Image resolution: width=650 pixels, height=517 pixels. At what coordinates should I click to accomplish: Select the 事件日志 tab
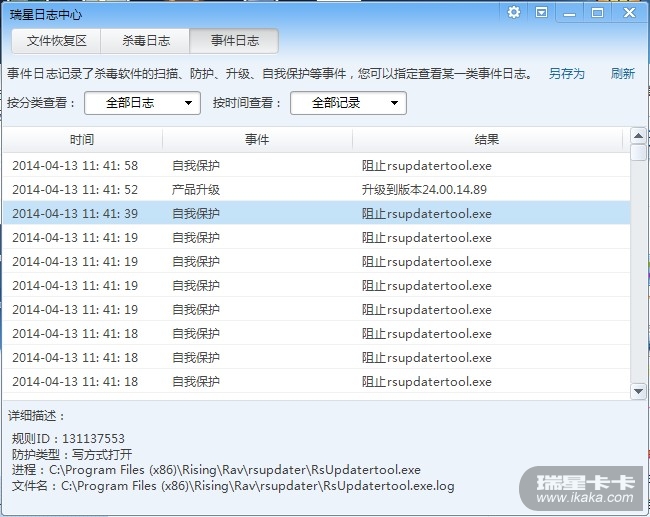point(234,41)
